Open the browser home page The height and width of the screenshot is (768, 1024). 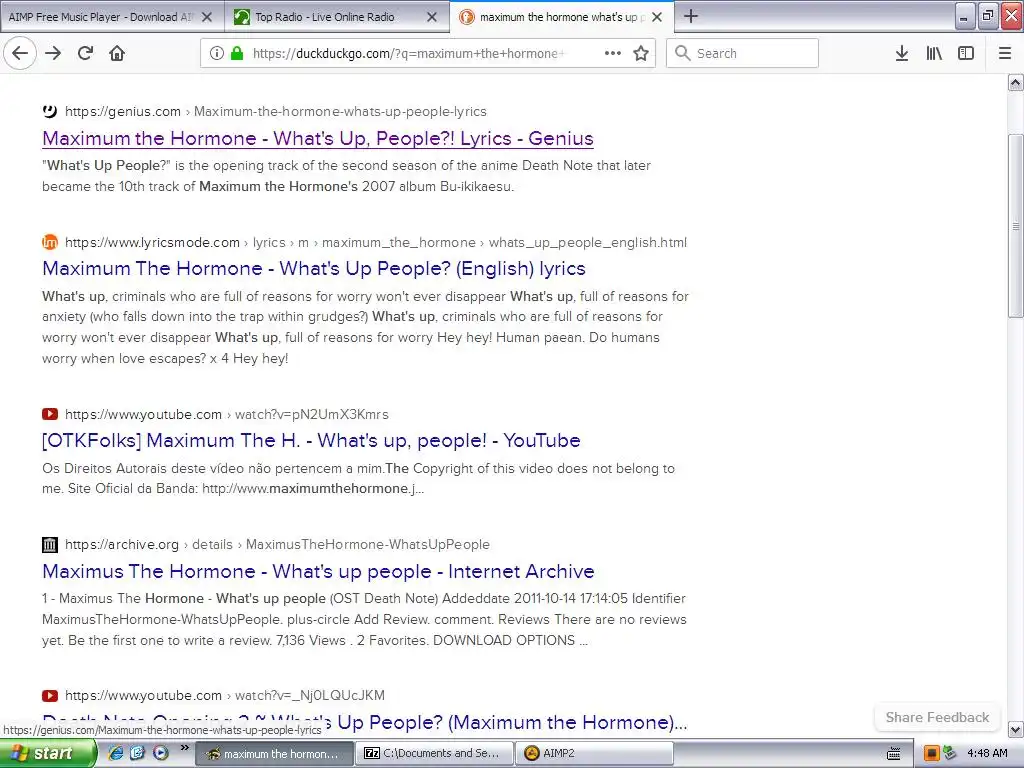click(x=117, y=53)
